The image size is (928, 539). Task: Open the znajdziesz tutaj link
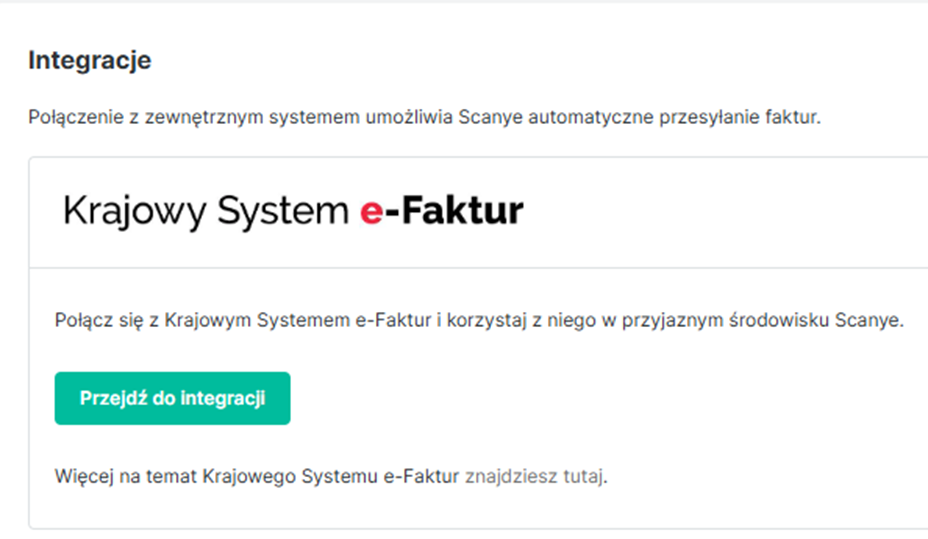535,476
